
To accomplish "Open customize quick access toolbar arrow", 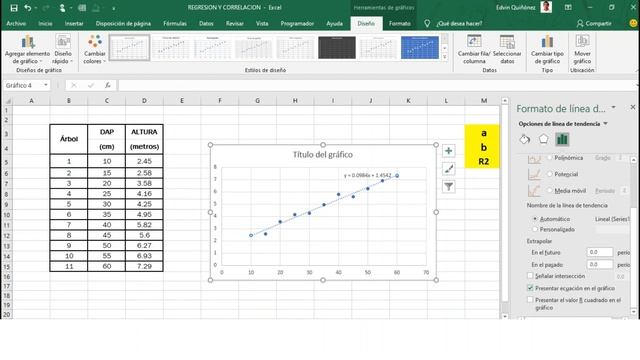I will [113, 8].
